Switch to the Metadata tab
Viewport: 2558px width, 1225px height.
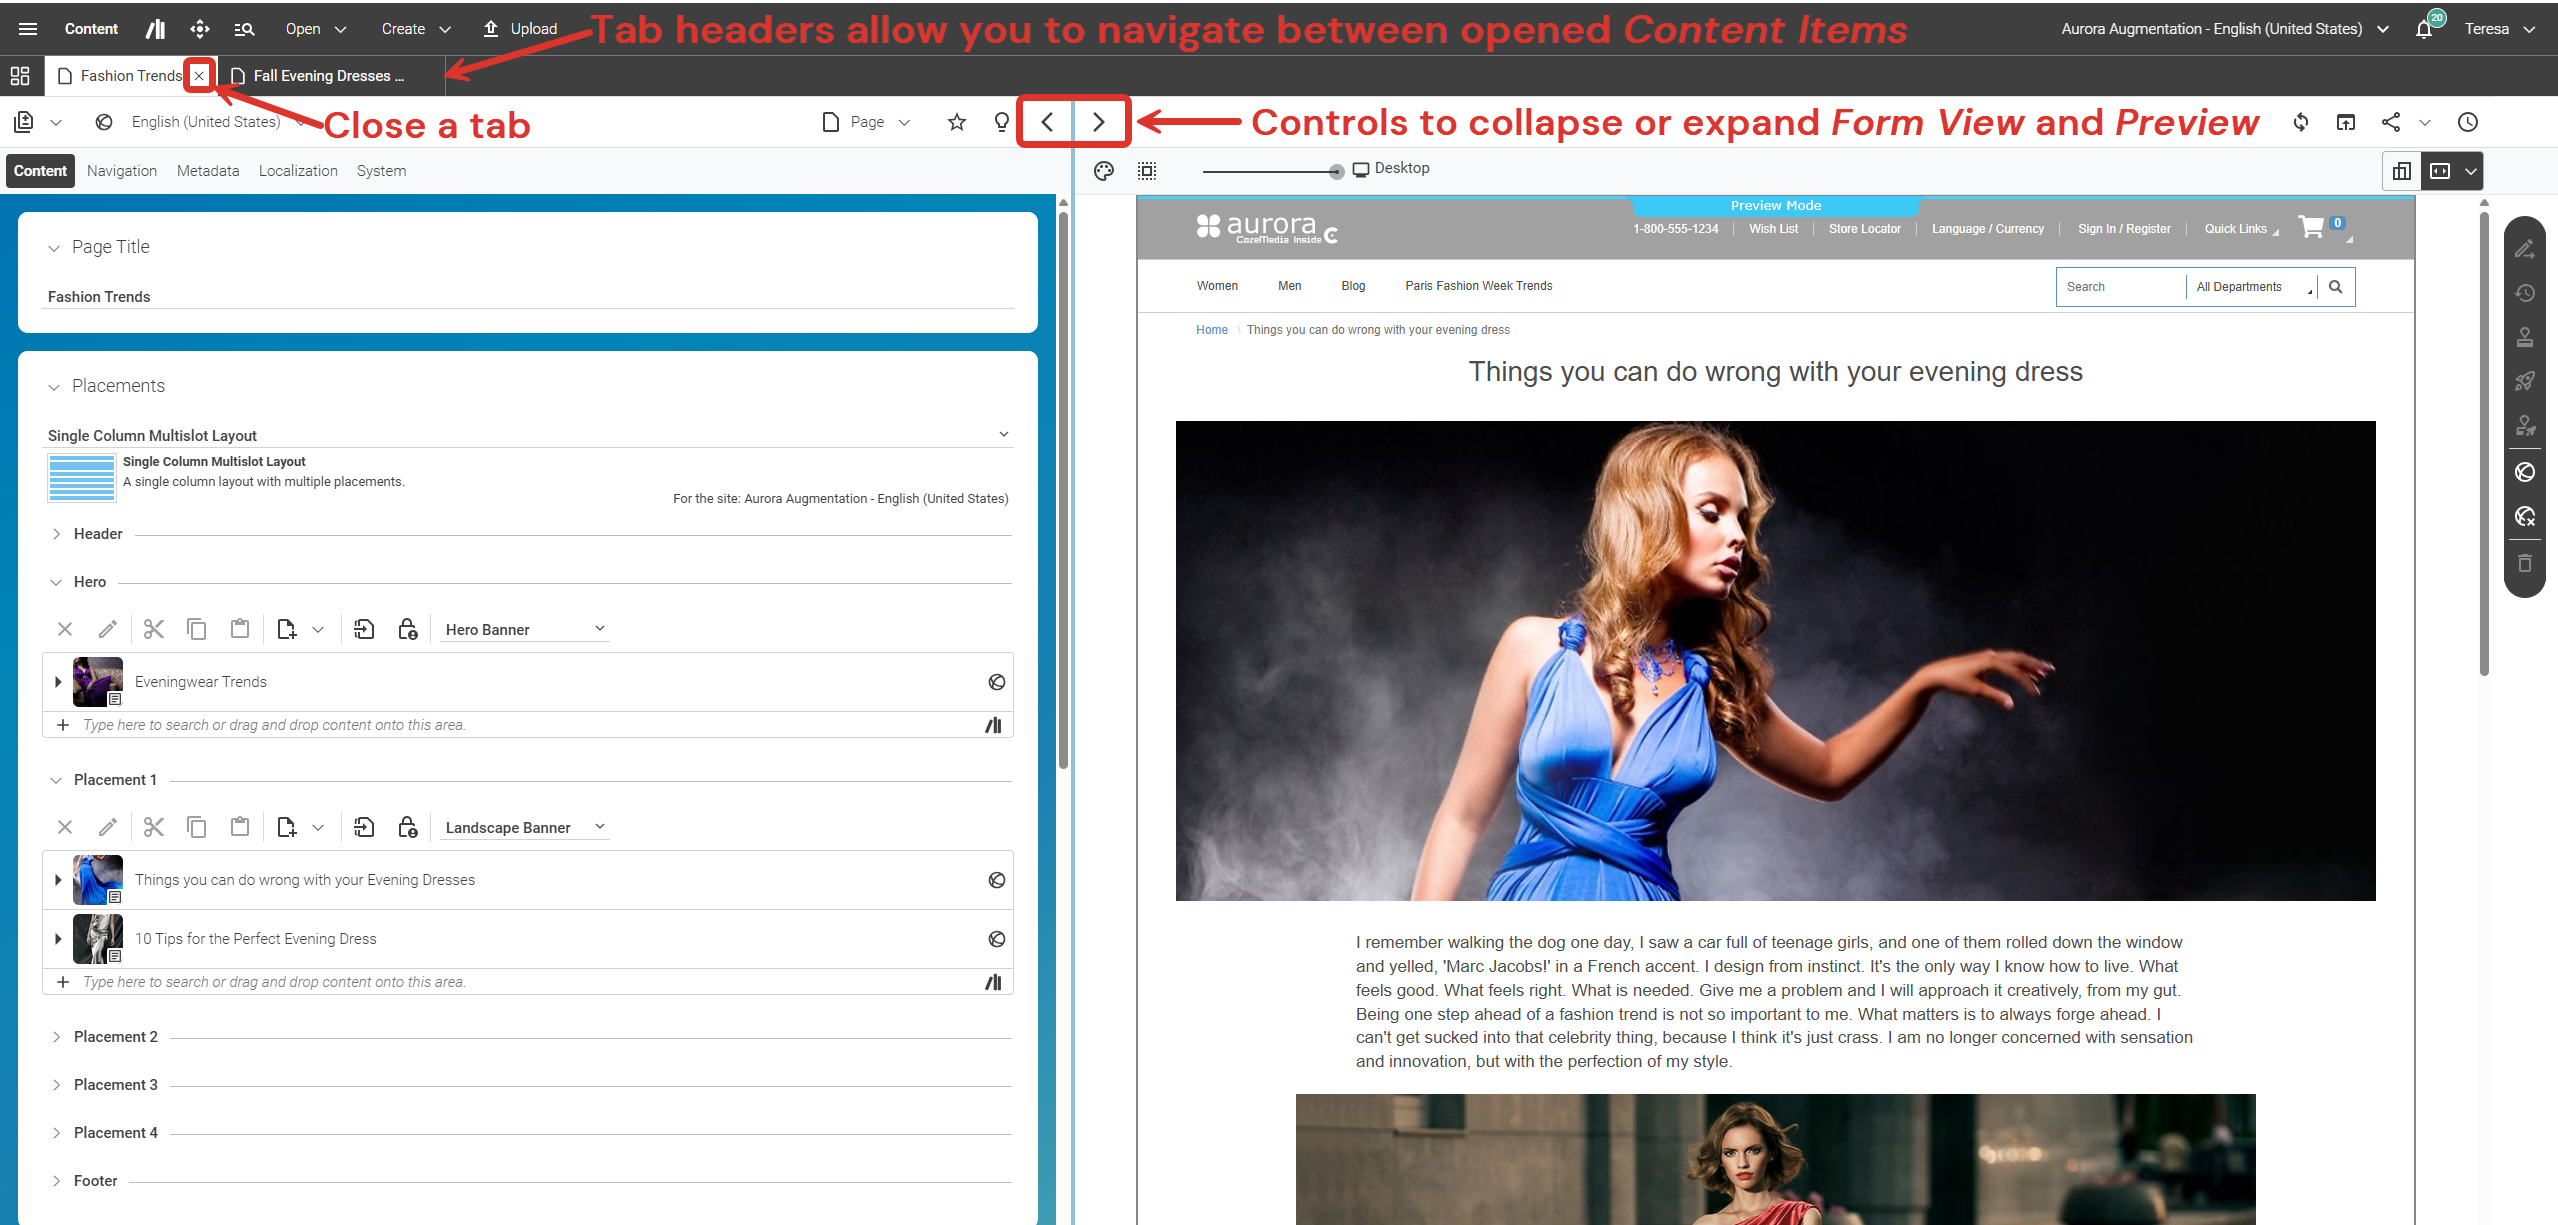[x=207, y=170]
